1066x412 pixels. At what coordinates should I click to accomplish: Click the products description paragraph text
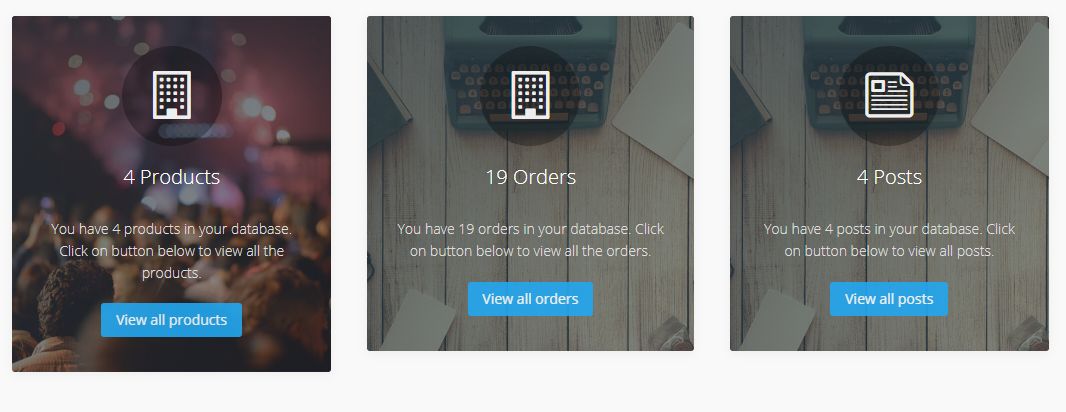tap(171, 251)
